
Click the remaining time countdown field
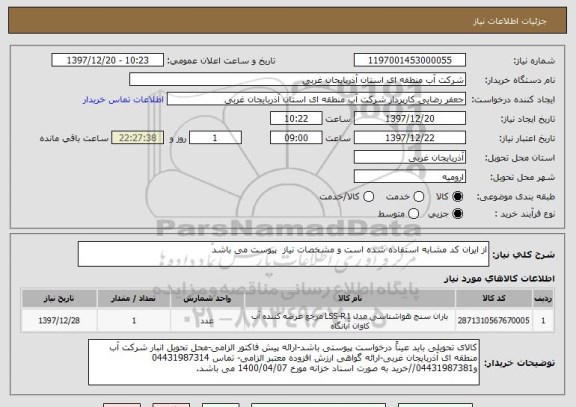coord(138,138)
